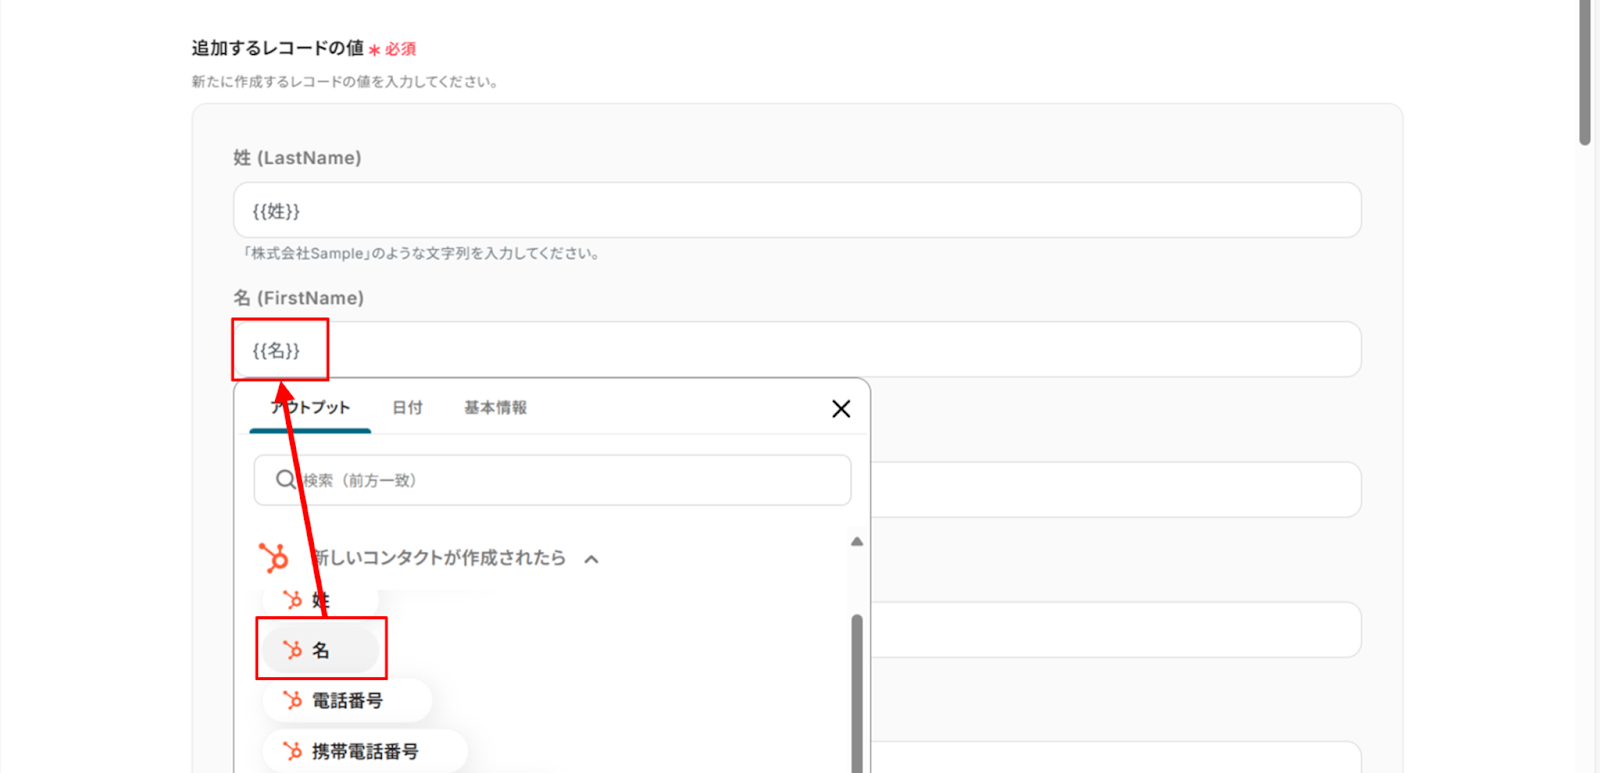Click the 検索（前方一致）search box
Screen dimensions: 1600x773
[x=552, y=480]
